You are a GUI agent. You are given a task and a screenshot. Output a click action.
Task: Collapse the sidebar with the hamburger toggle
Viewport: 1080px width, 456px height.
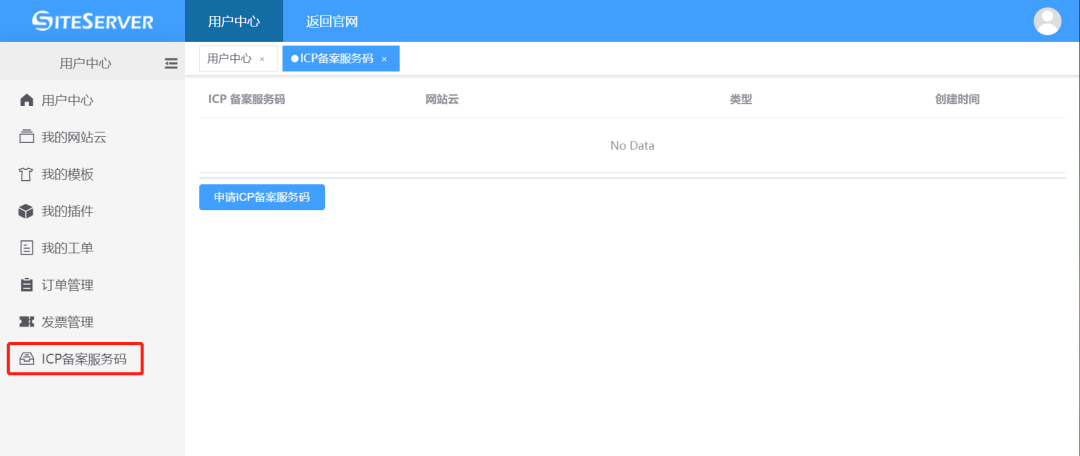[171, 63]
